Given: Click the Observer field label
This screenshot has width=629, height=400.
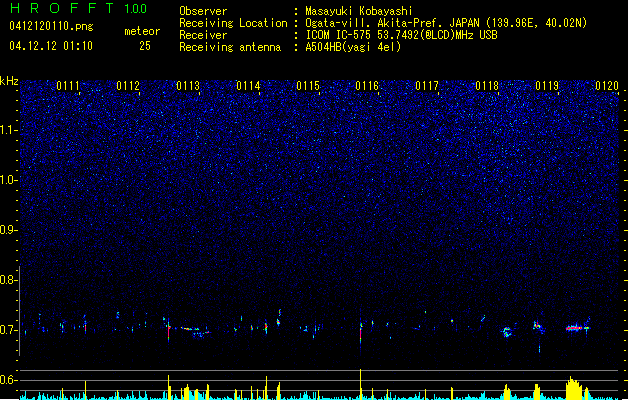Looking at the screenshot, I should tap(203, 11).
